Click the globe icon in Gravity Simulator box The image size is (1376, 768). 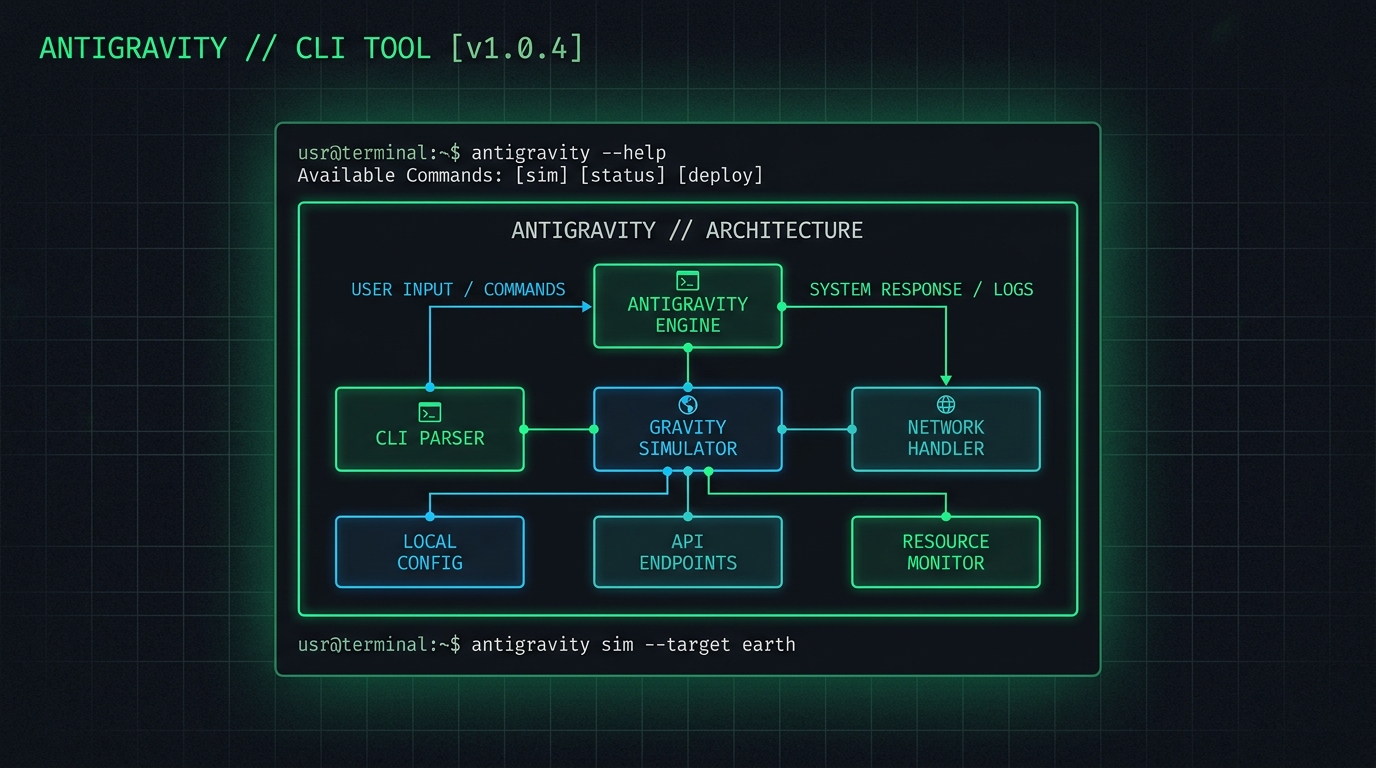[x=688, y=404]
